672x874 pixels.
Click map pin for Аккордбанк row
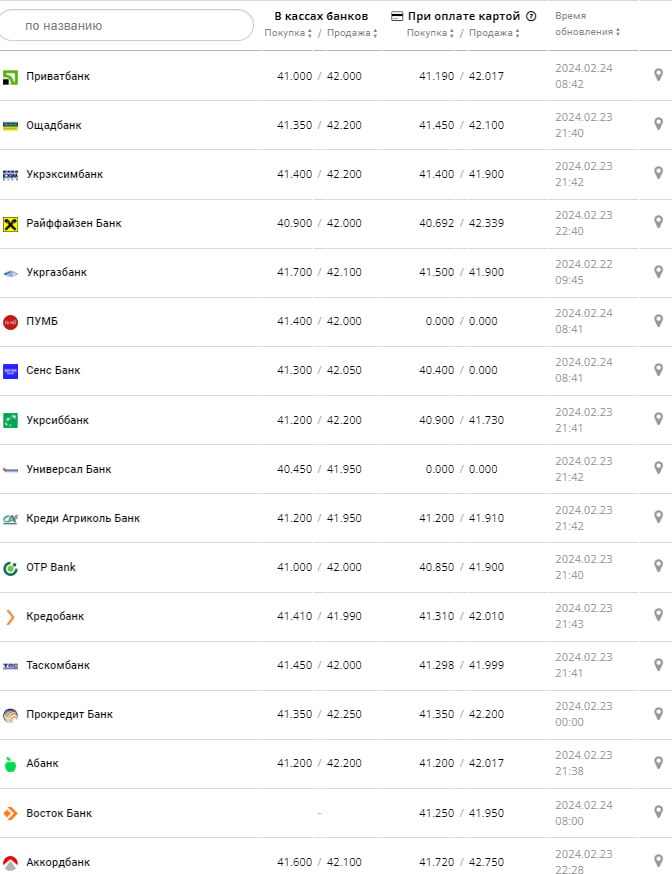tap(658, 860)
